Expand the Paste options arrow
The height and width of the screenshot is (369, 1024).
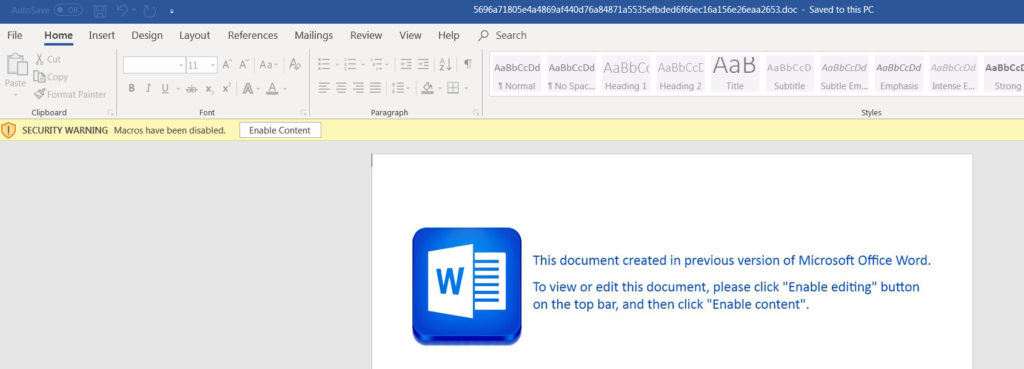[15, 95]
